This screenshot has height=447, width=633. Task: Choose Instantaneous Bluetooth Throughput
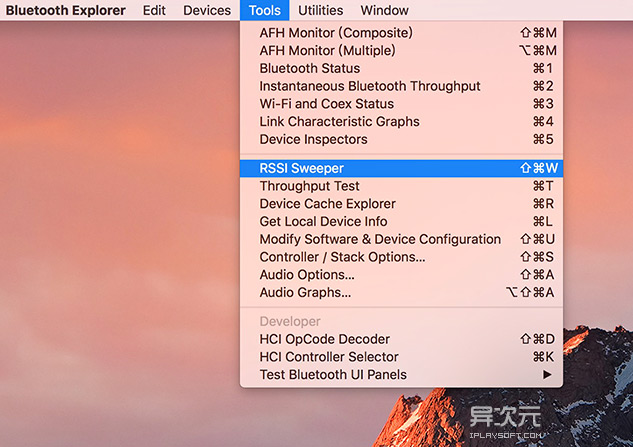(x=369, y=86)
